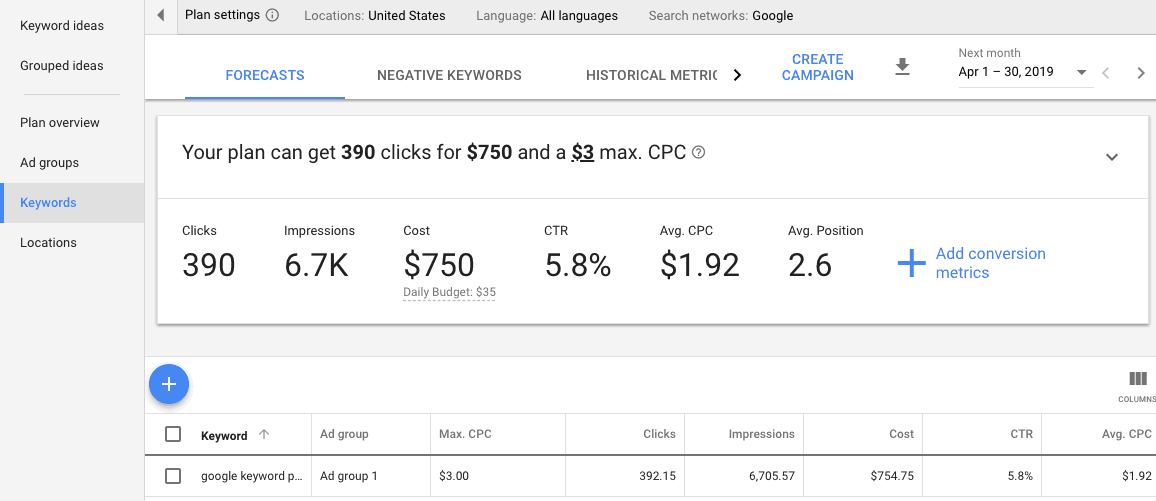This screenshot has height=501, width=1156.
Task: Click Add conversion metrics link
Action: [x=989, y=263]
